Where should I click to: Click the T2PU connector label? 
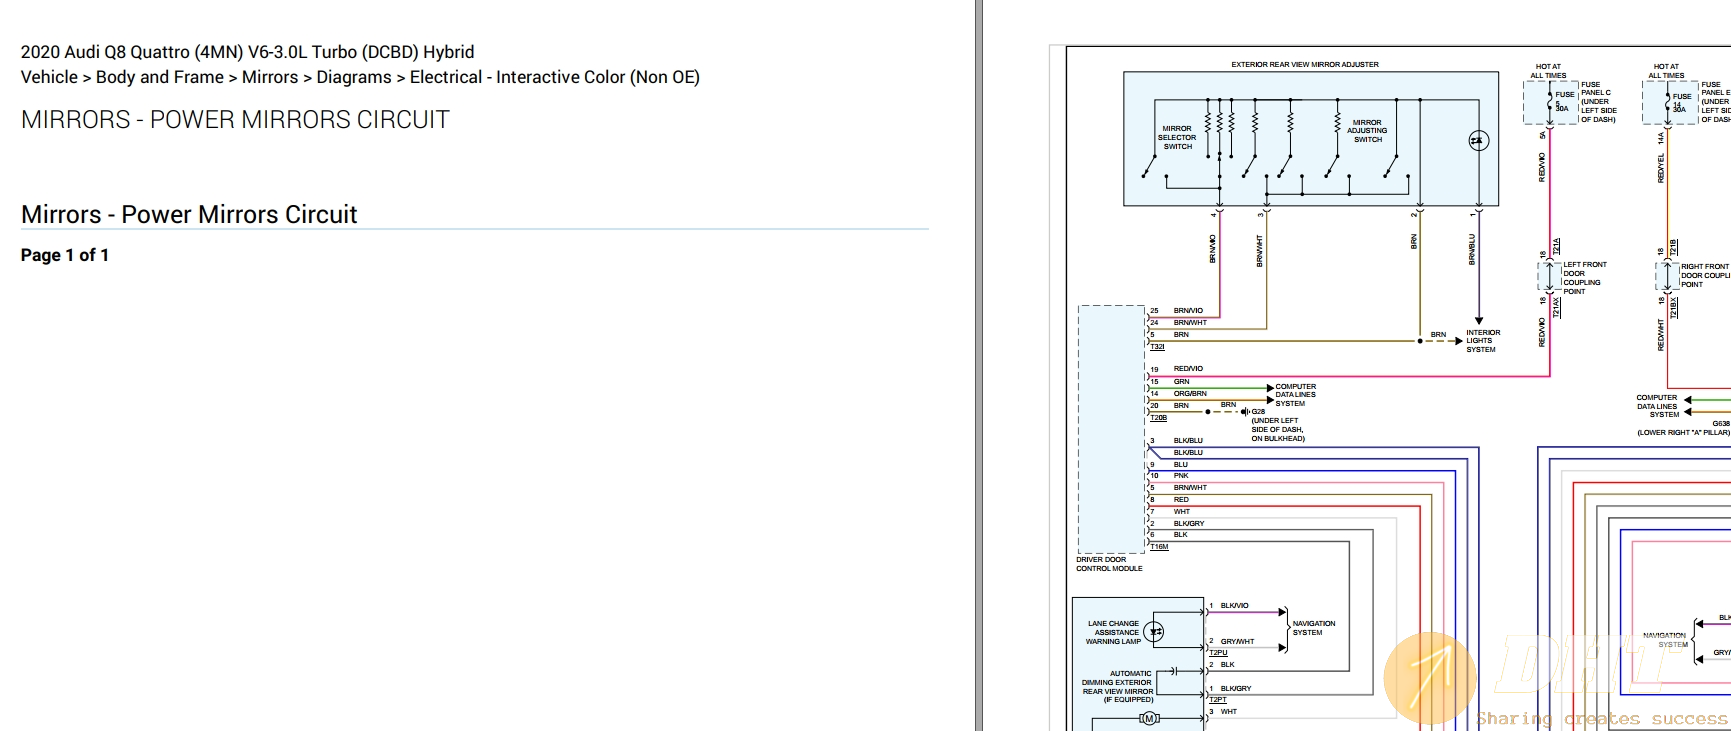click(x=1218, y=653)
